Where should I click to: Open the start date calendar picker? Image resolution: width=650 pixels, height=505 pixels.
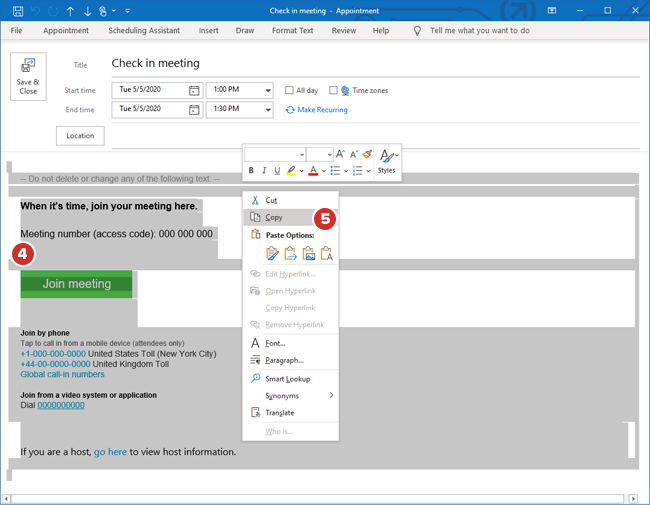click(x=194, y=90)
